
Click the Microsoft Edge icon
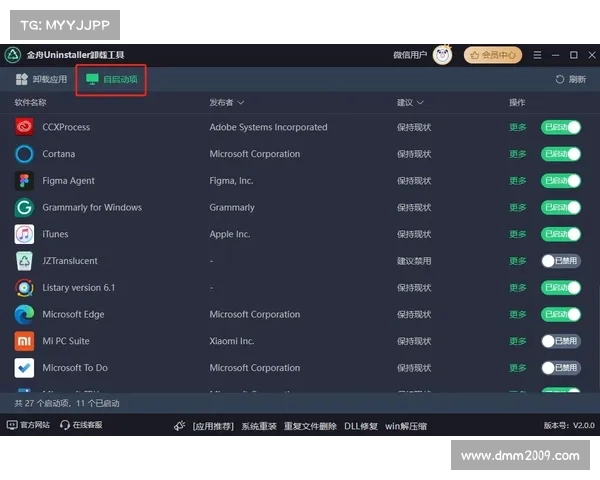[24, 314]
